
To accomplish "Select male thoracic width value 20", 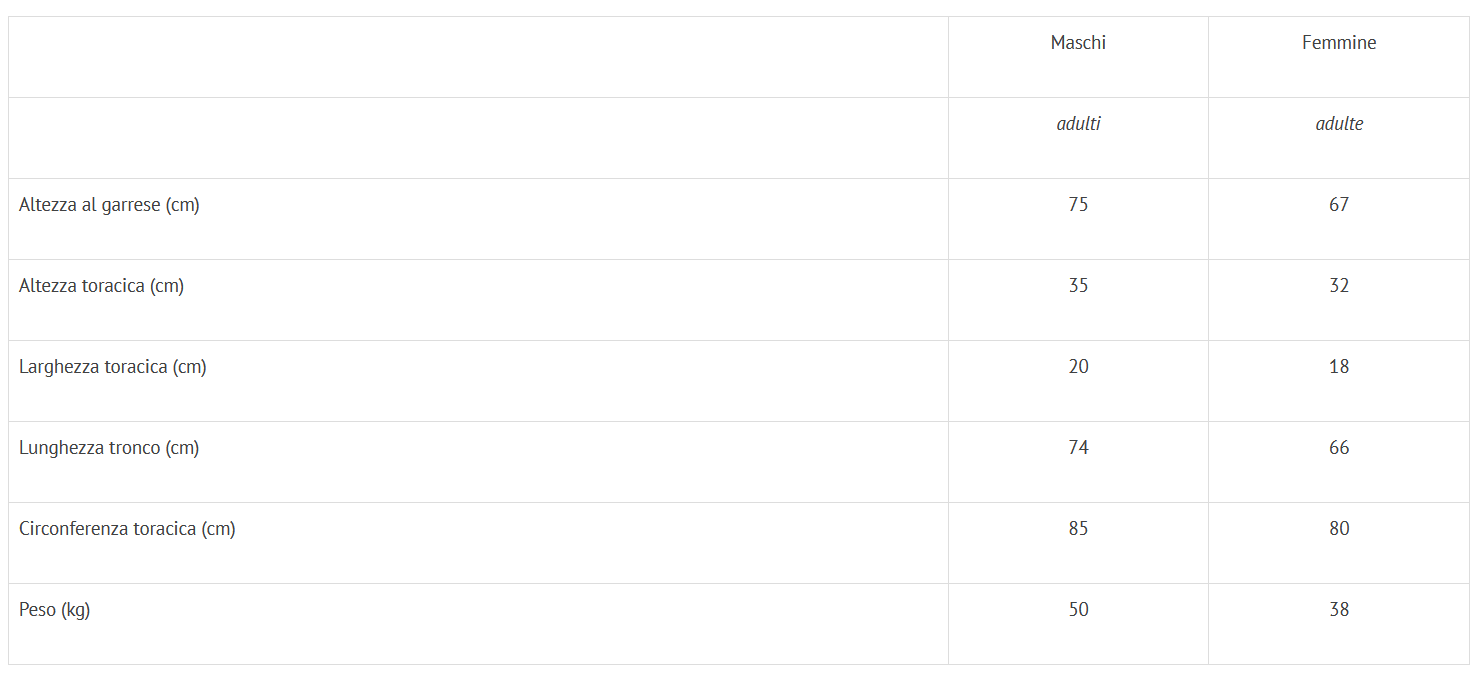I will 1078,367.
